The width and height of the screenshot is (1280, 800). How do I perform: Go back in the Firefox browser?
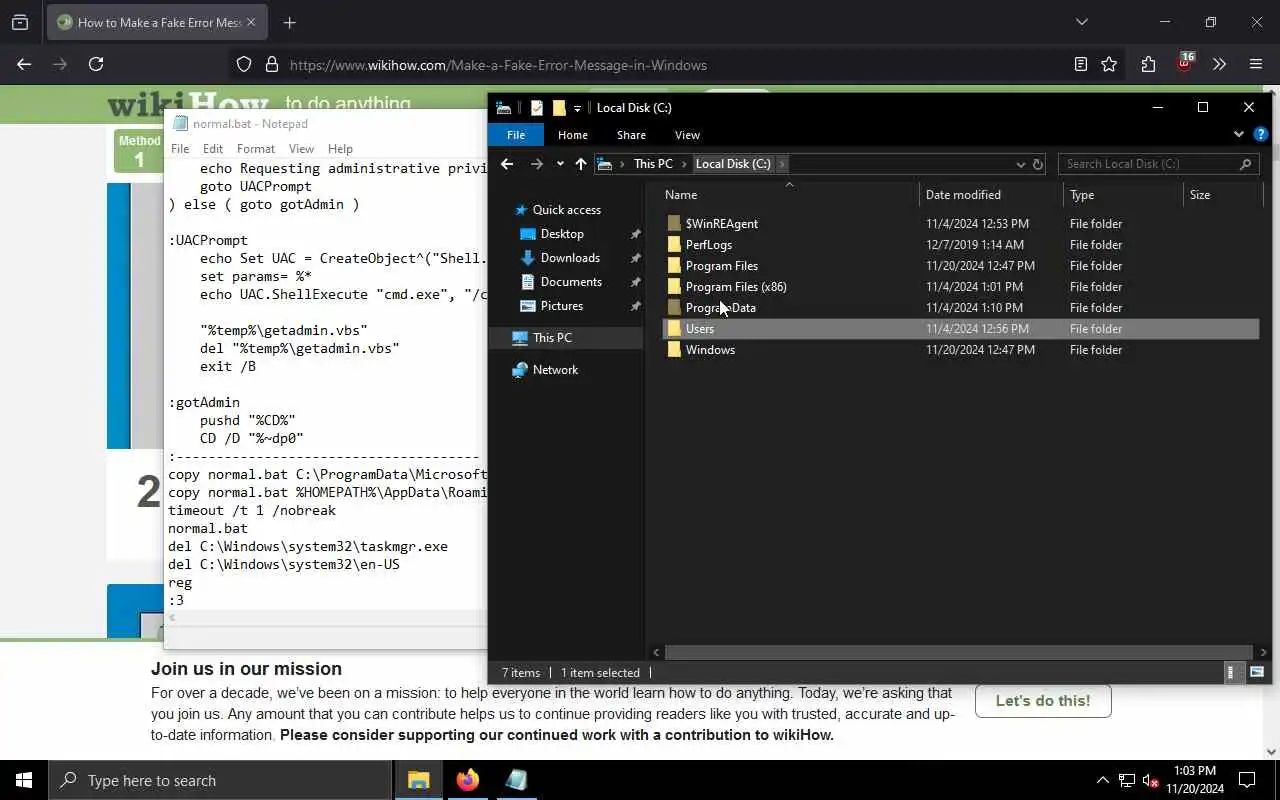coord(24,64)
